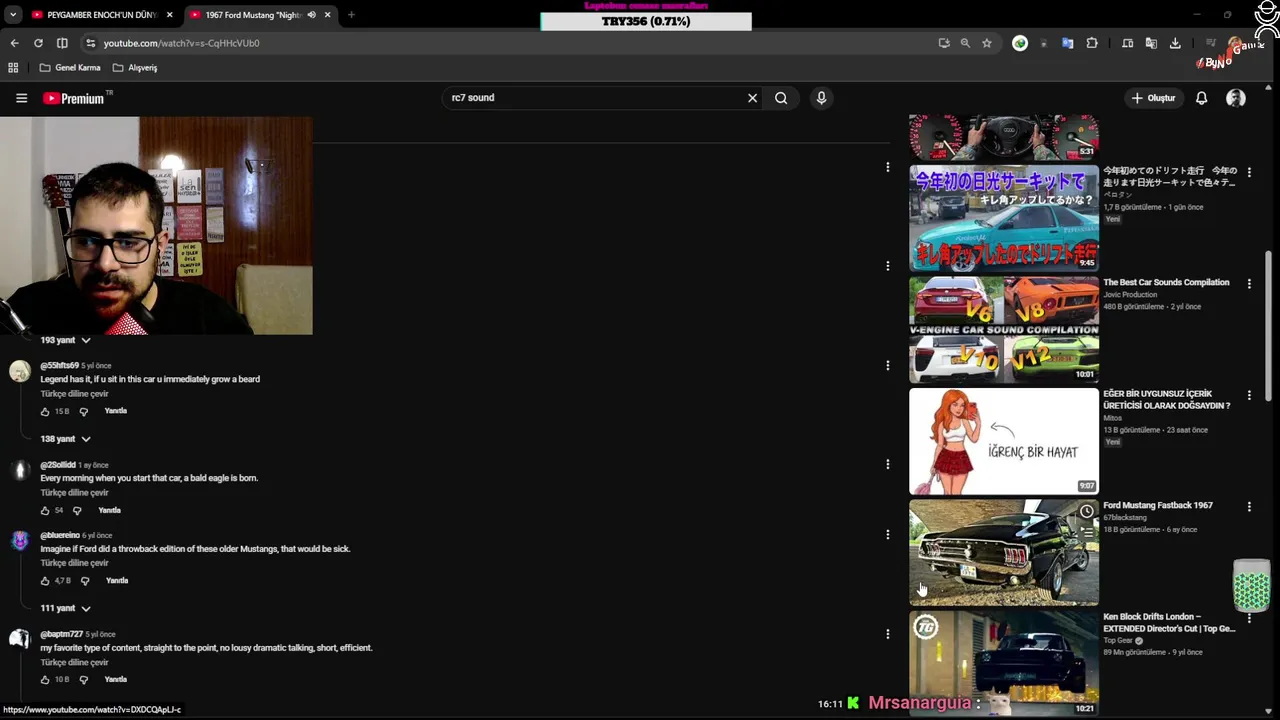The width and height of the screenshot is (1280, 720).
Task: Open Chrome apps grid in bookmarks bar
Action: tap(13, 68)
